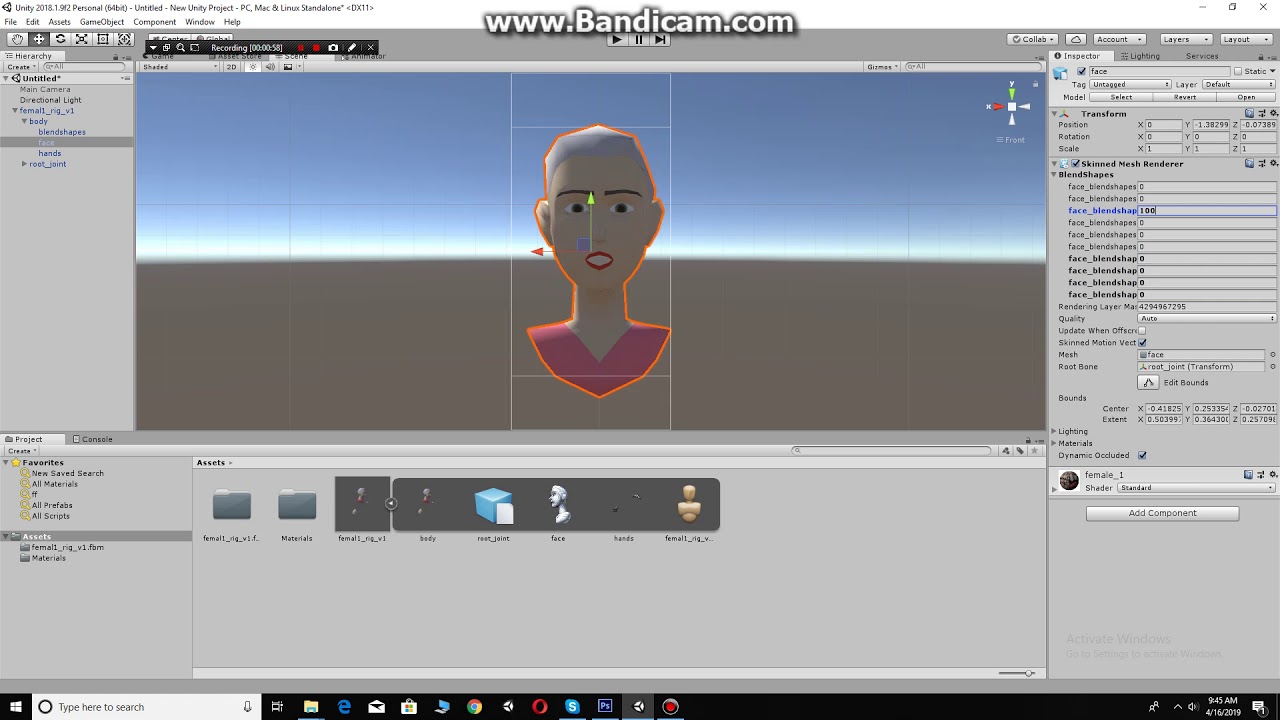Switch to the Console tab
Image resolution: width=1280 pixels, height=720 pixels.
[x=91, y=439]
